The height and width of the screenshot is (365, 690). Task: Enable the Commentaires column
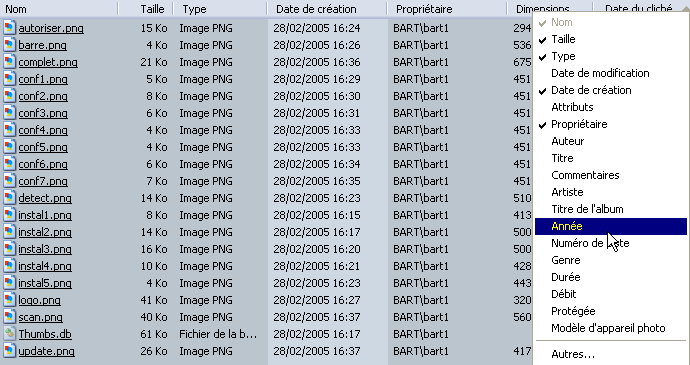pyautogui.click(x=611, y=175)
